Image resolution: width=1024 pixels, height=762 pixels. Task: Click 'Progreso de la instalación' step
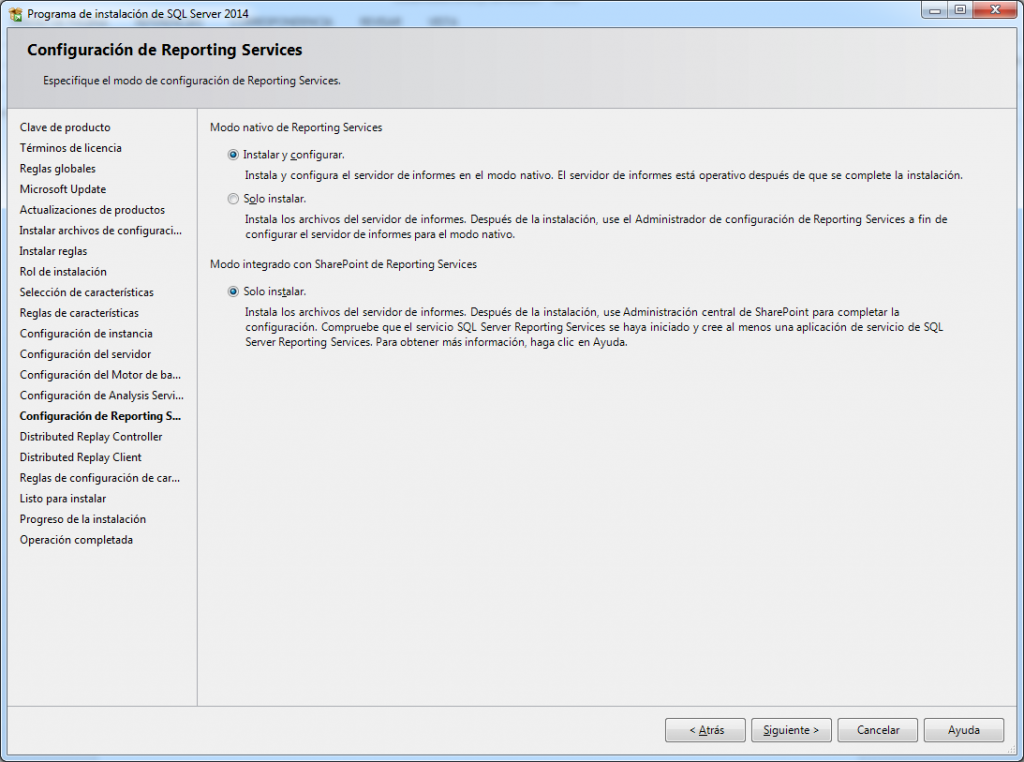(x=82, y=519)
